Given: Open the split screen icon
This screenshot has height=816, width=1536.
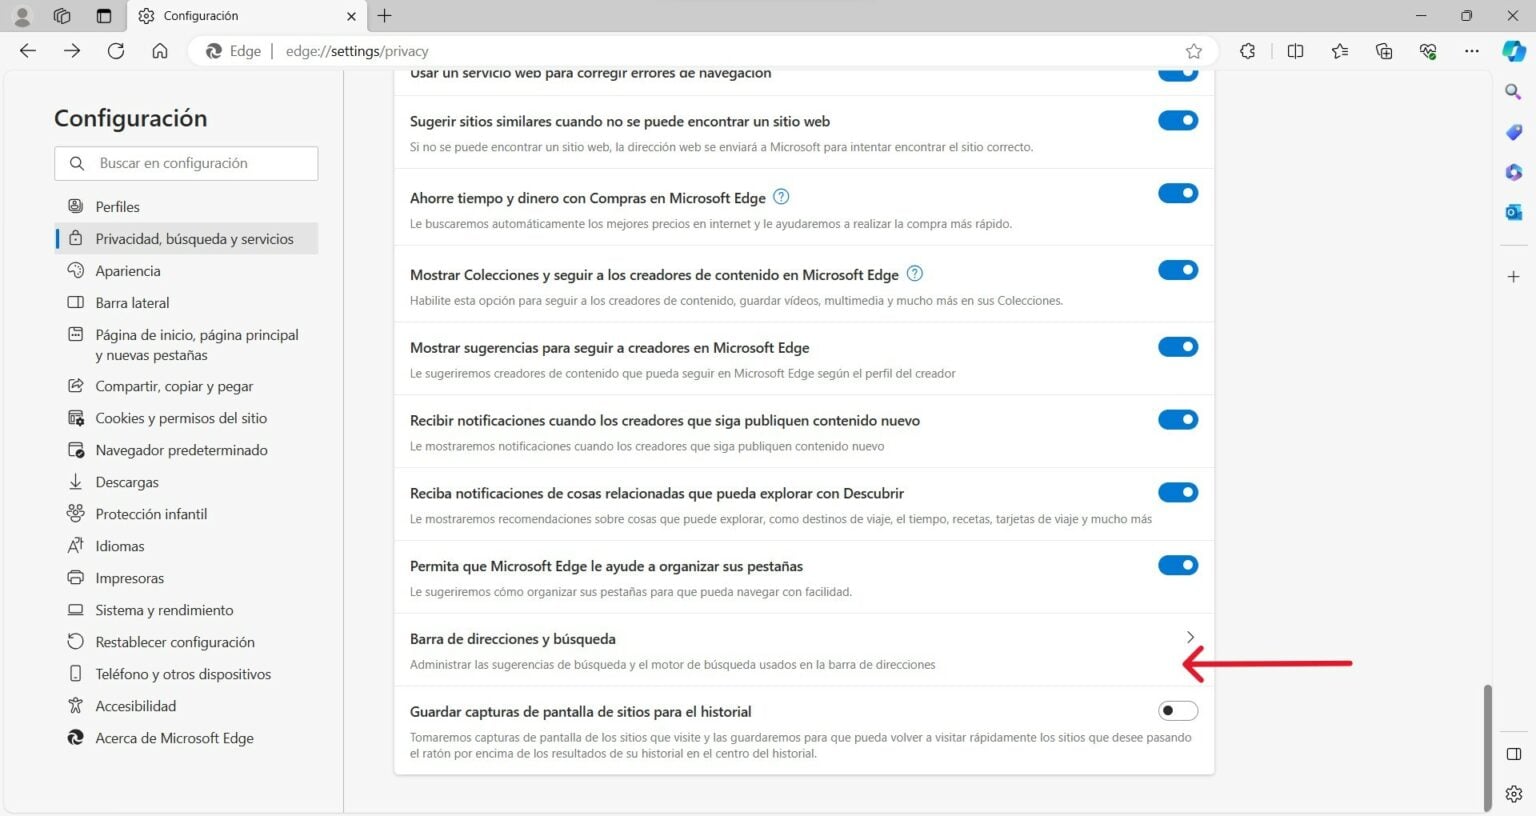Looking at the screenshot, I should coord(1296,51).
